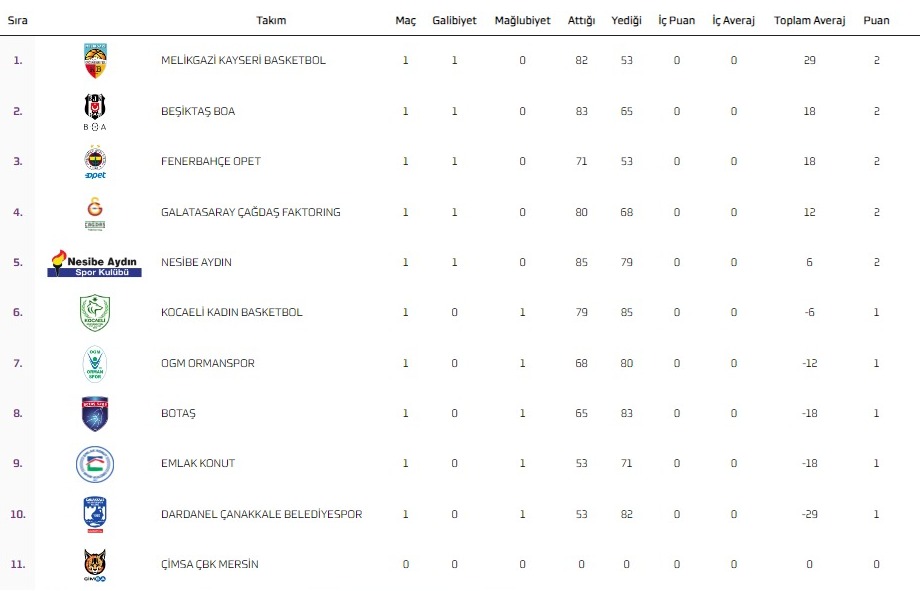
Task: Click the Emlak Konut team logo
Action: coord(95,464)
